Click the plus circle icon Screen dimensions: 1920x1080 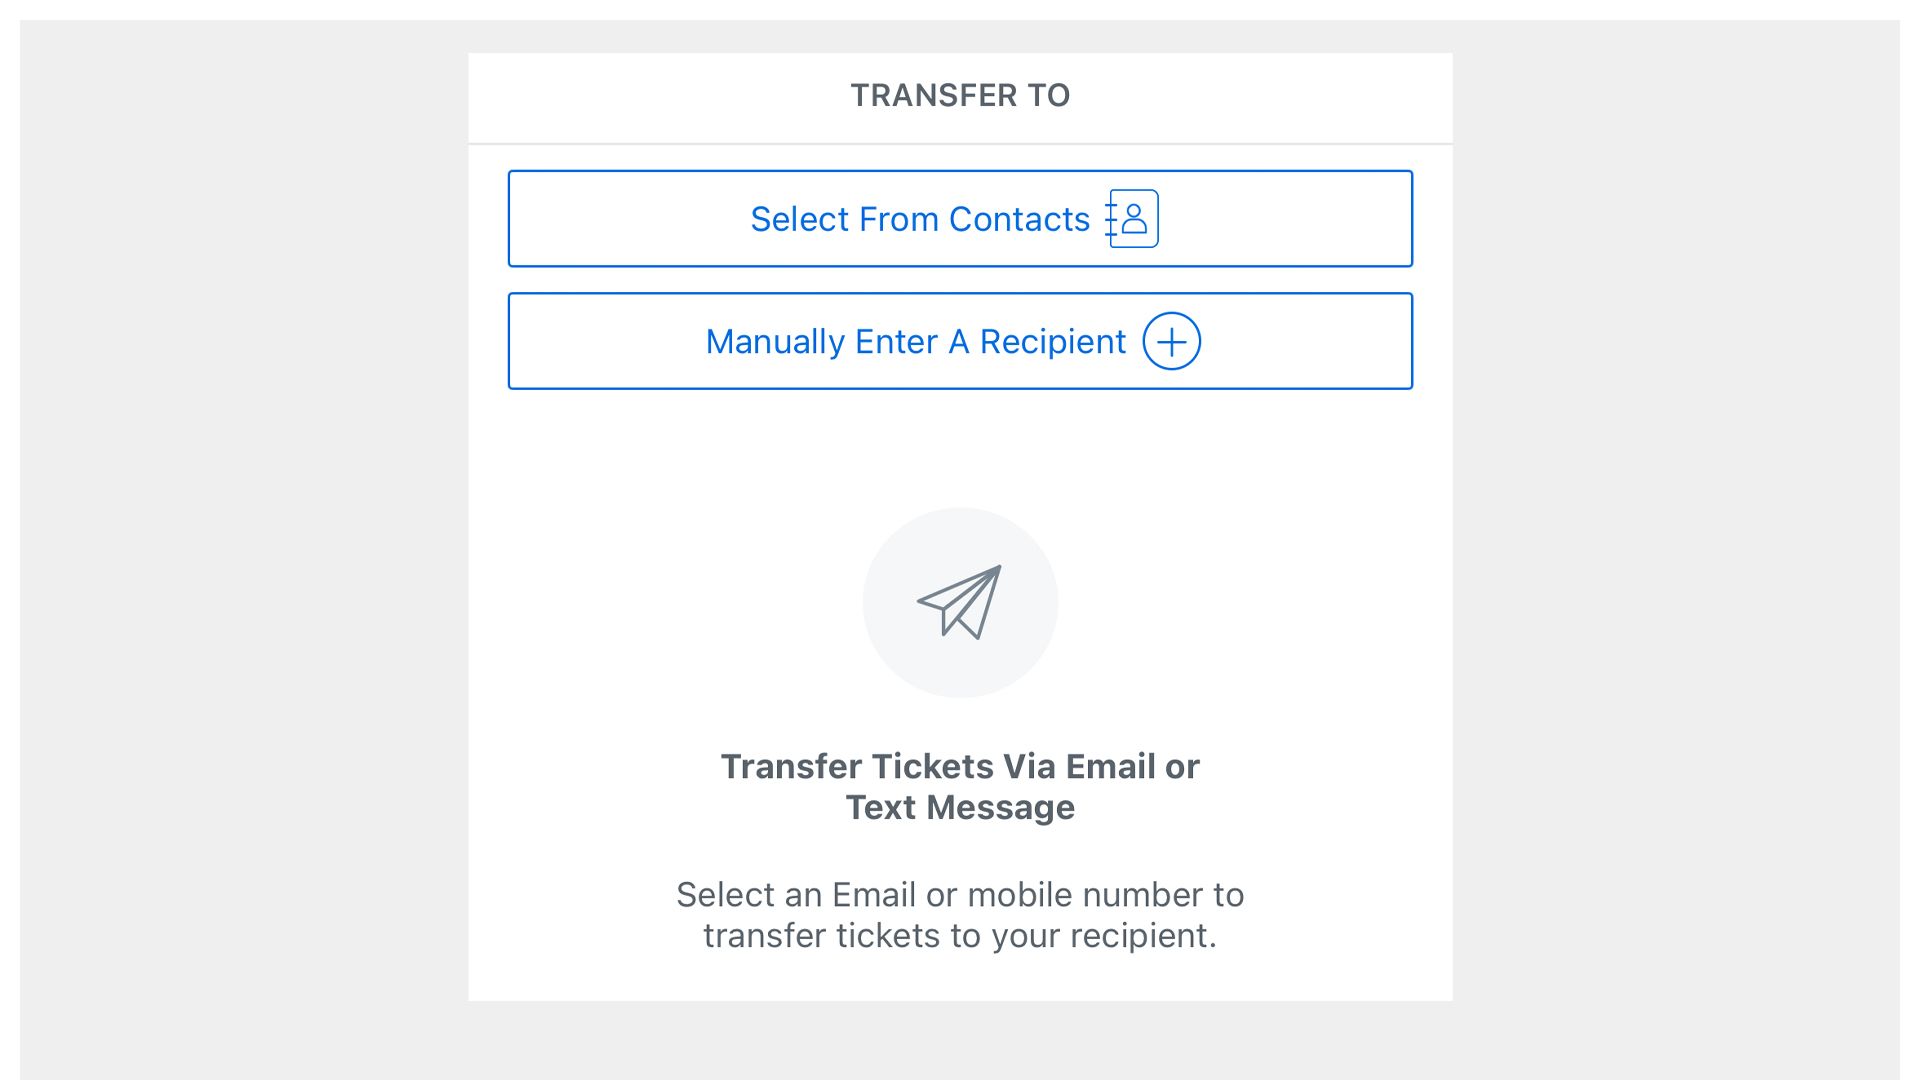(x=1171, y=341)
